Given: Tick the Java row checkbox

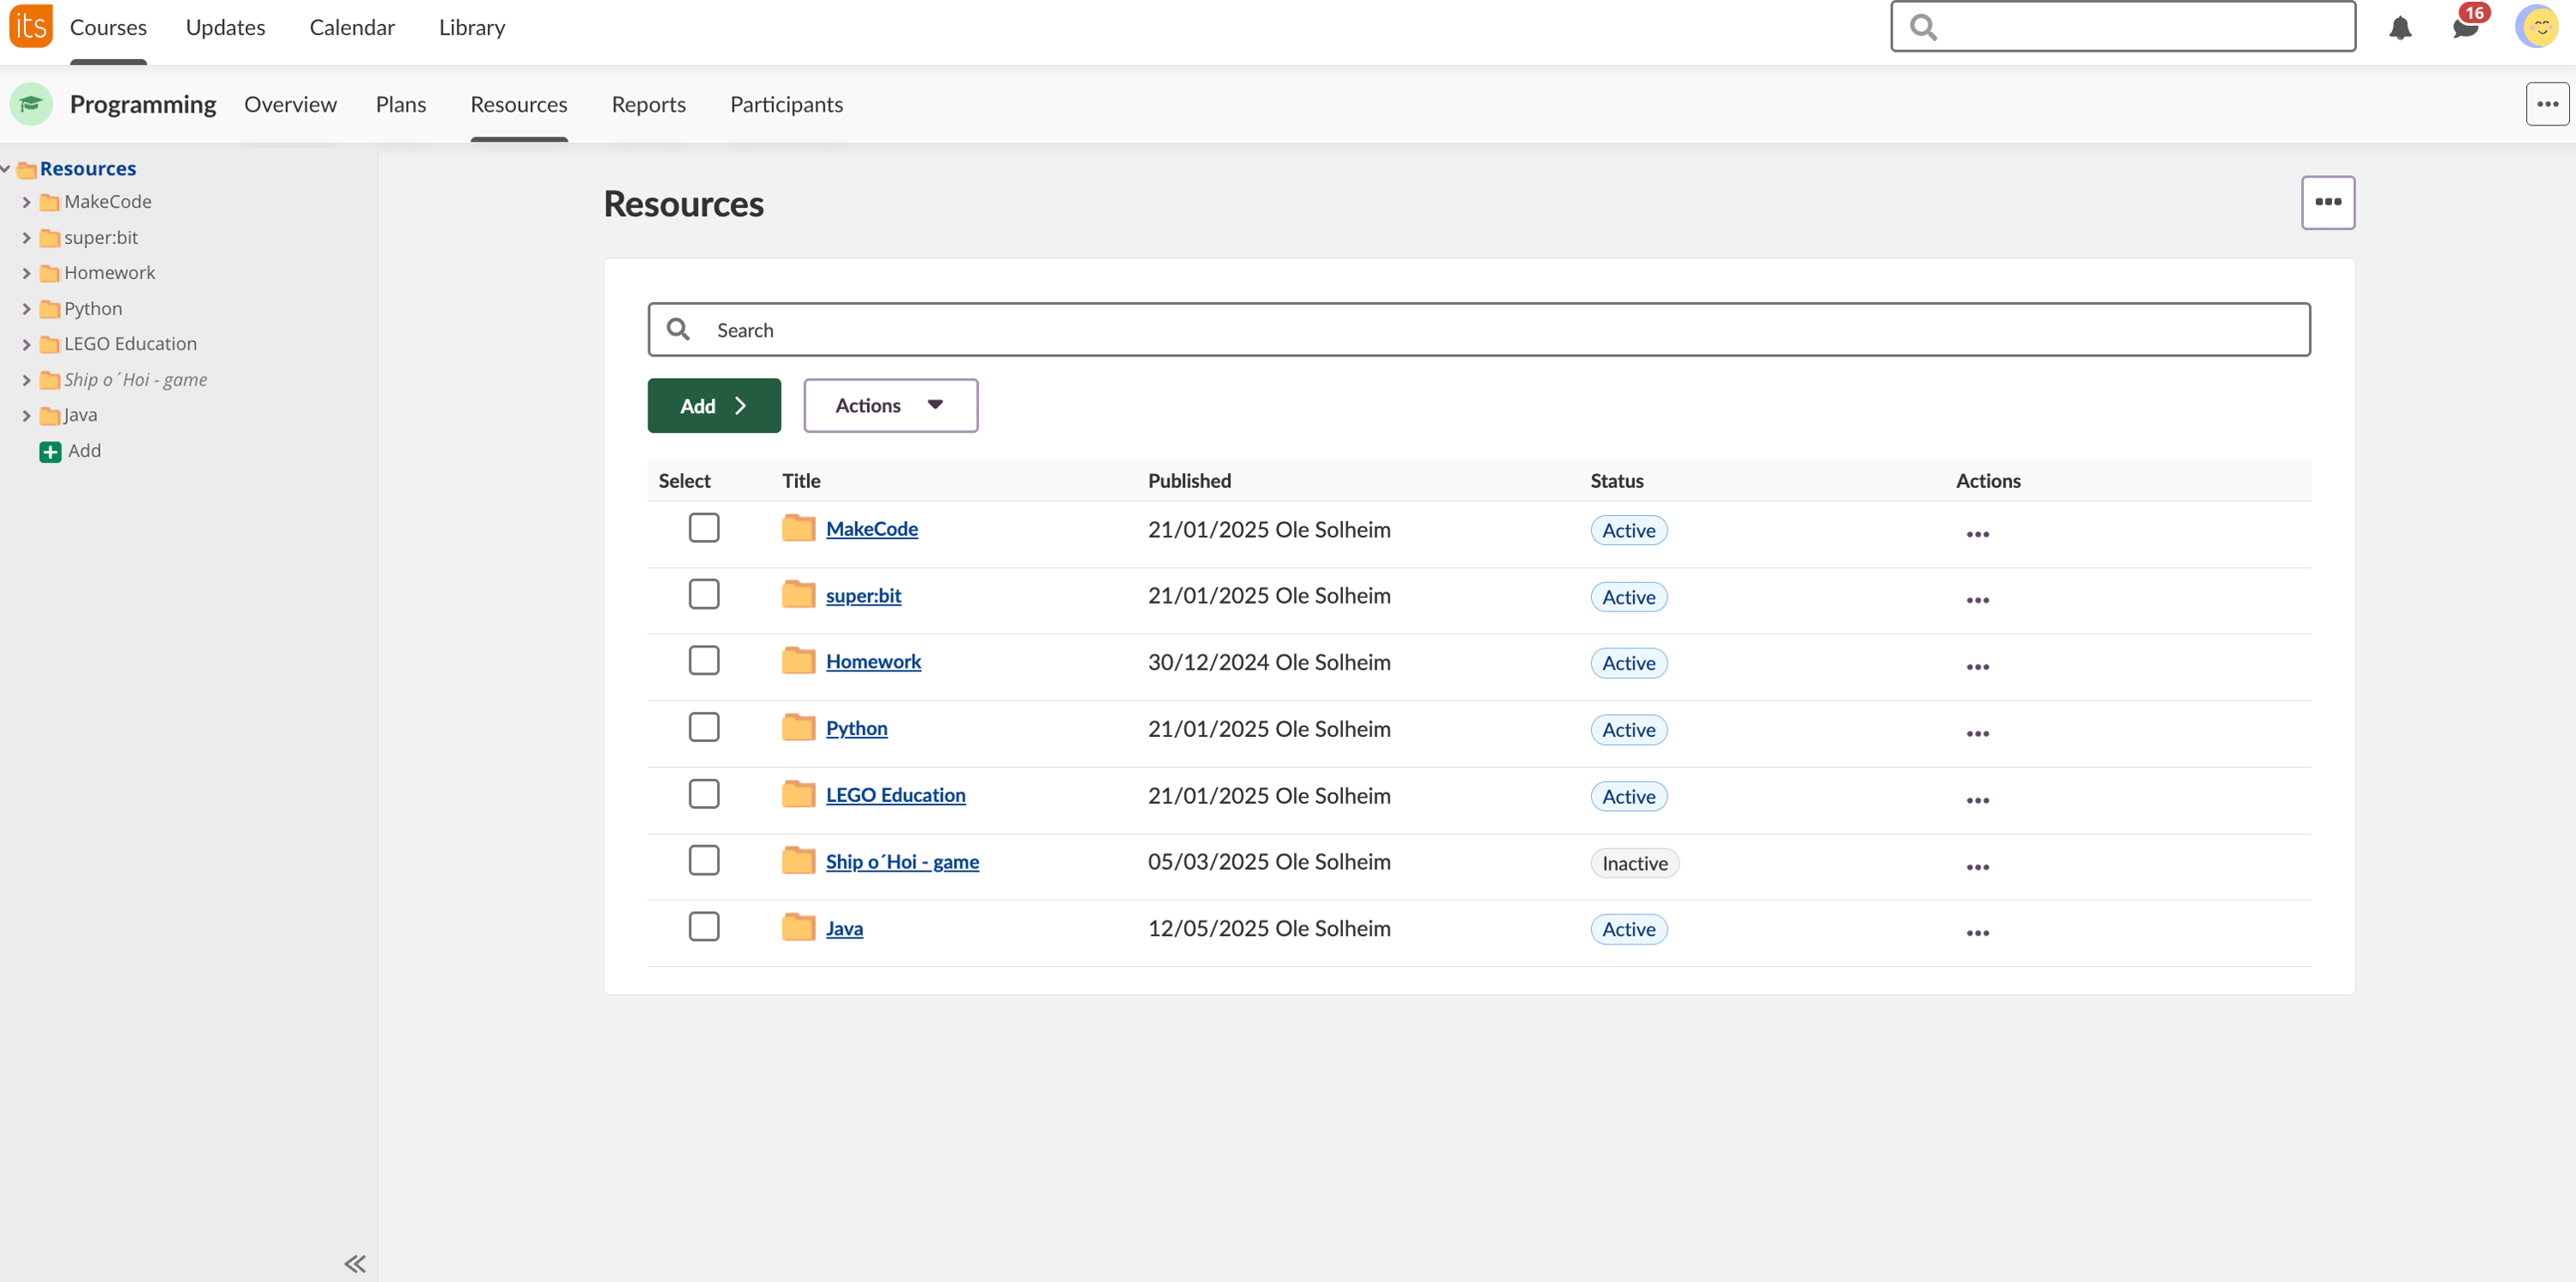Looking at the screenshot, I should tap(704, 926).
